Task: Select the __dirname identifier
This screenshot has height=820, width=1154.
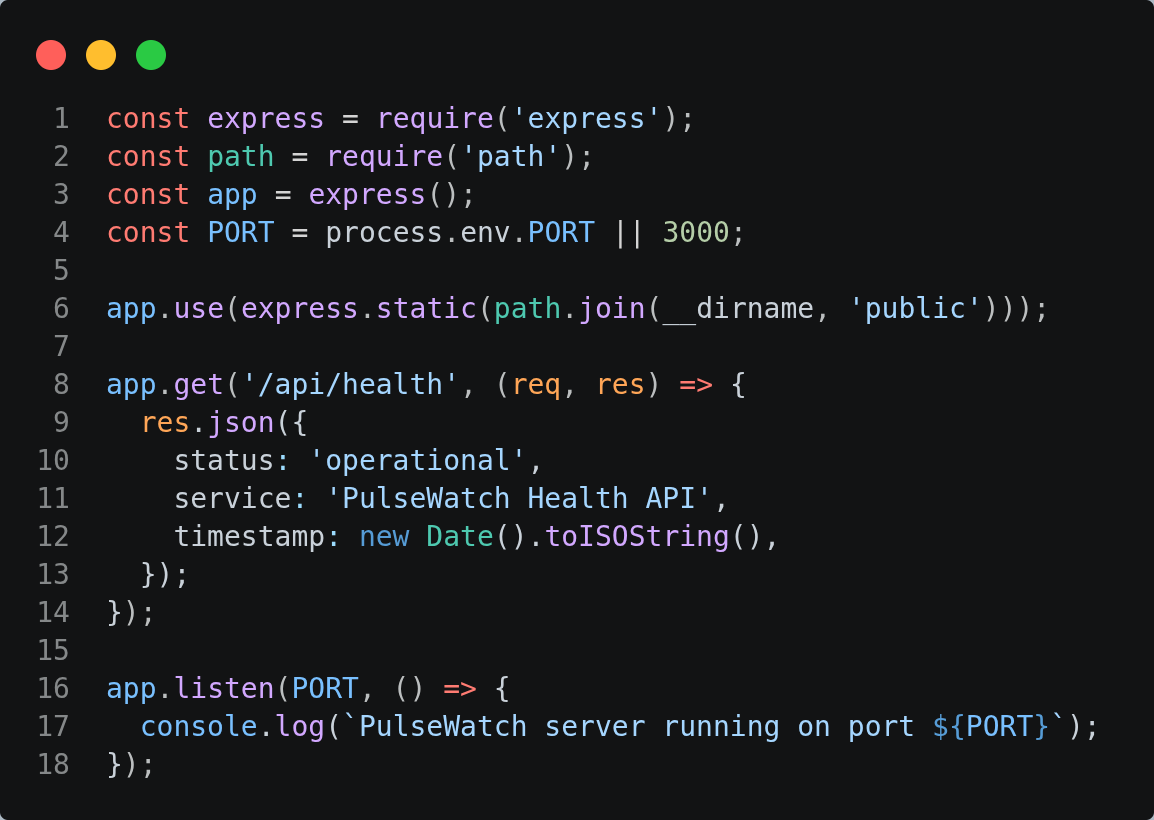Action: coord(738,308)
